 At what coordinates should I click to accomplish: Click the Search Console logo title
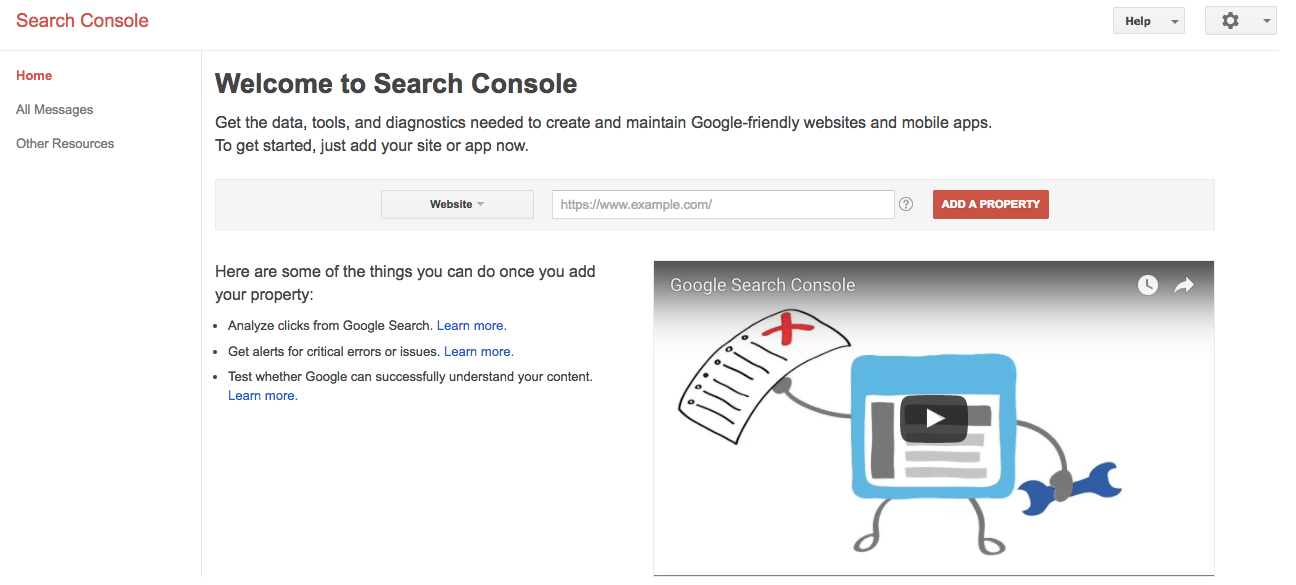click(x=82, y=20)
